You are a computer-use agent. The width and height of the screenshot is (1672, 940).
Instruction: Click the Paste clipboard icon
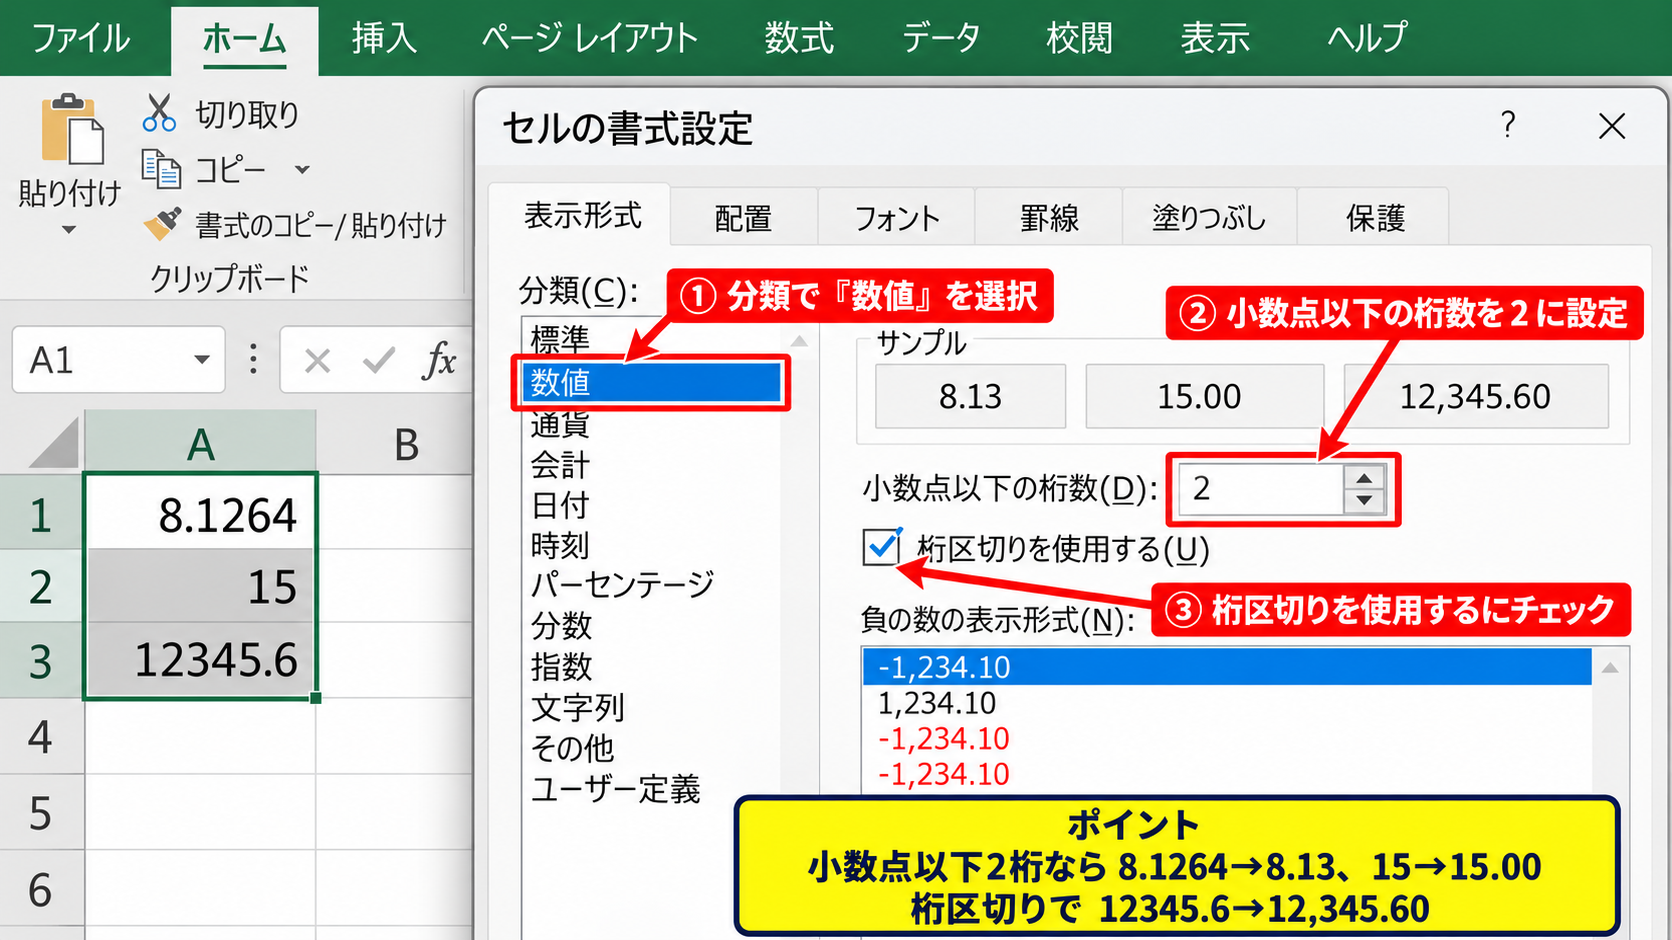(x=71, y=128)
